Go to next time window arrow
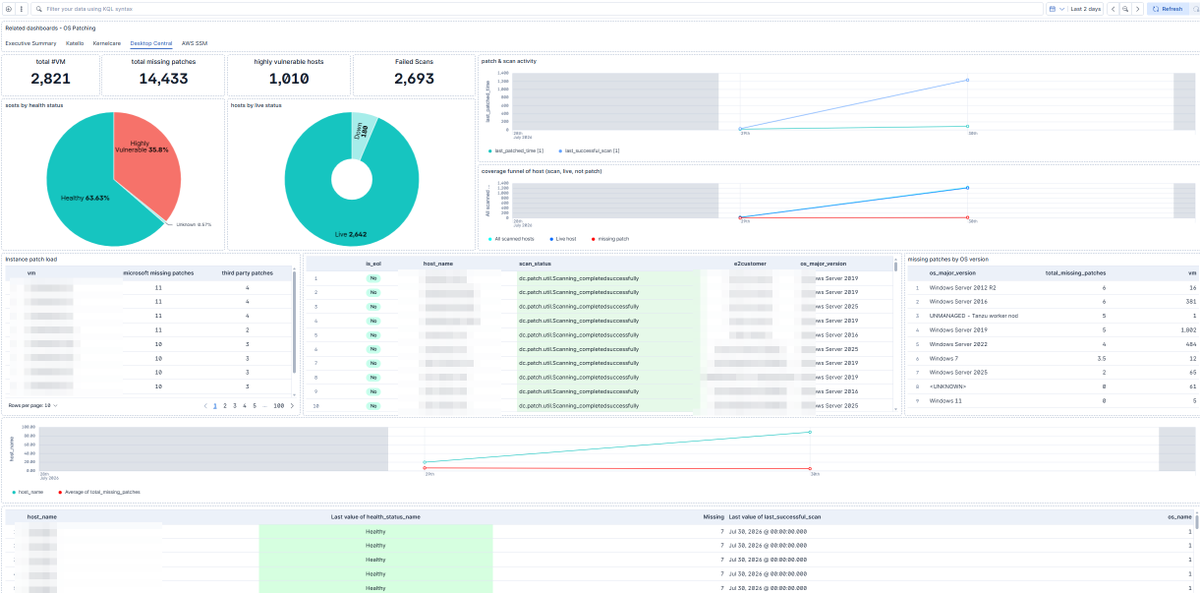1200x593 pixels. pos(1137,8)
